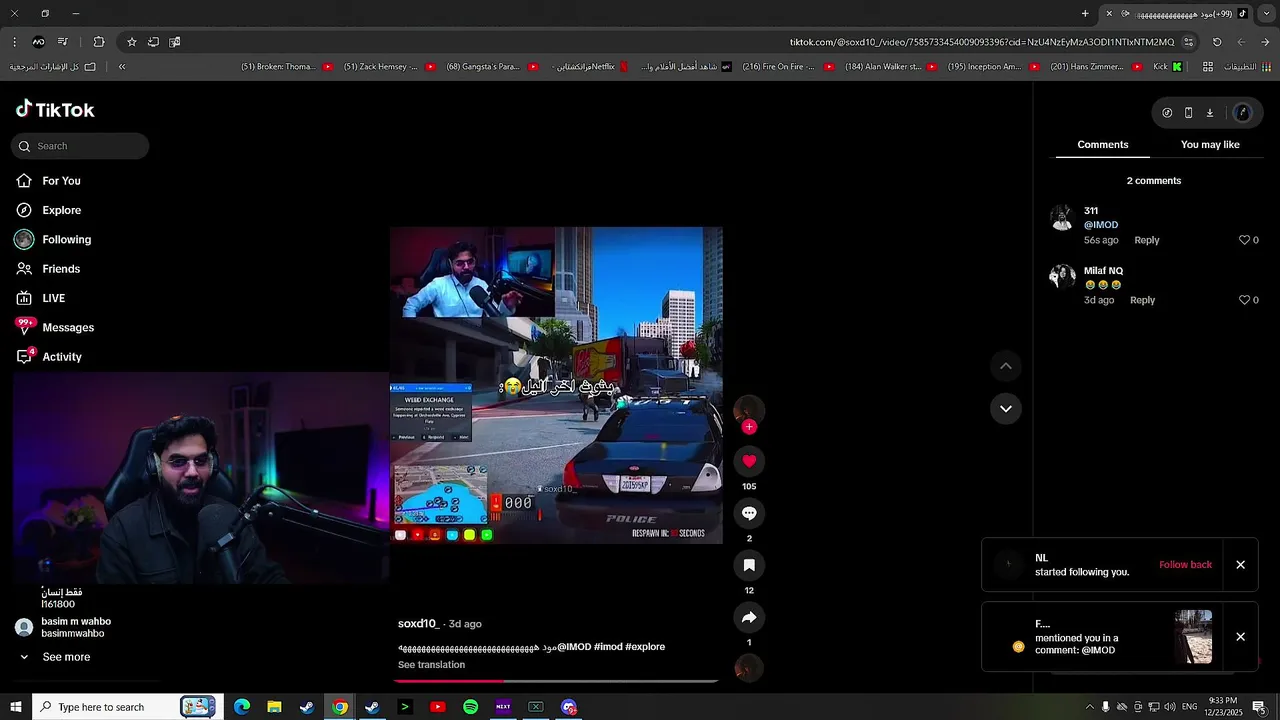Image resolution: width=1280 pixels, height=720 pixels.
Task: Dismiss the comment mention notification
Action: tap(1240, 637)
